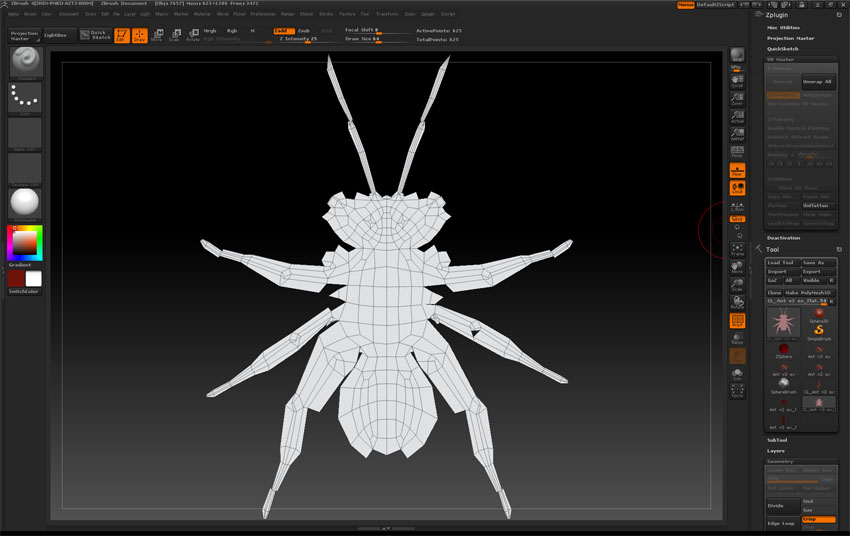850x536 pixels.
Task: Open the Zplugin menu in menu bar
Action: click(428, 14)
